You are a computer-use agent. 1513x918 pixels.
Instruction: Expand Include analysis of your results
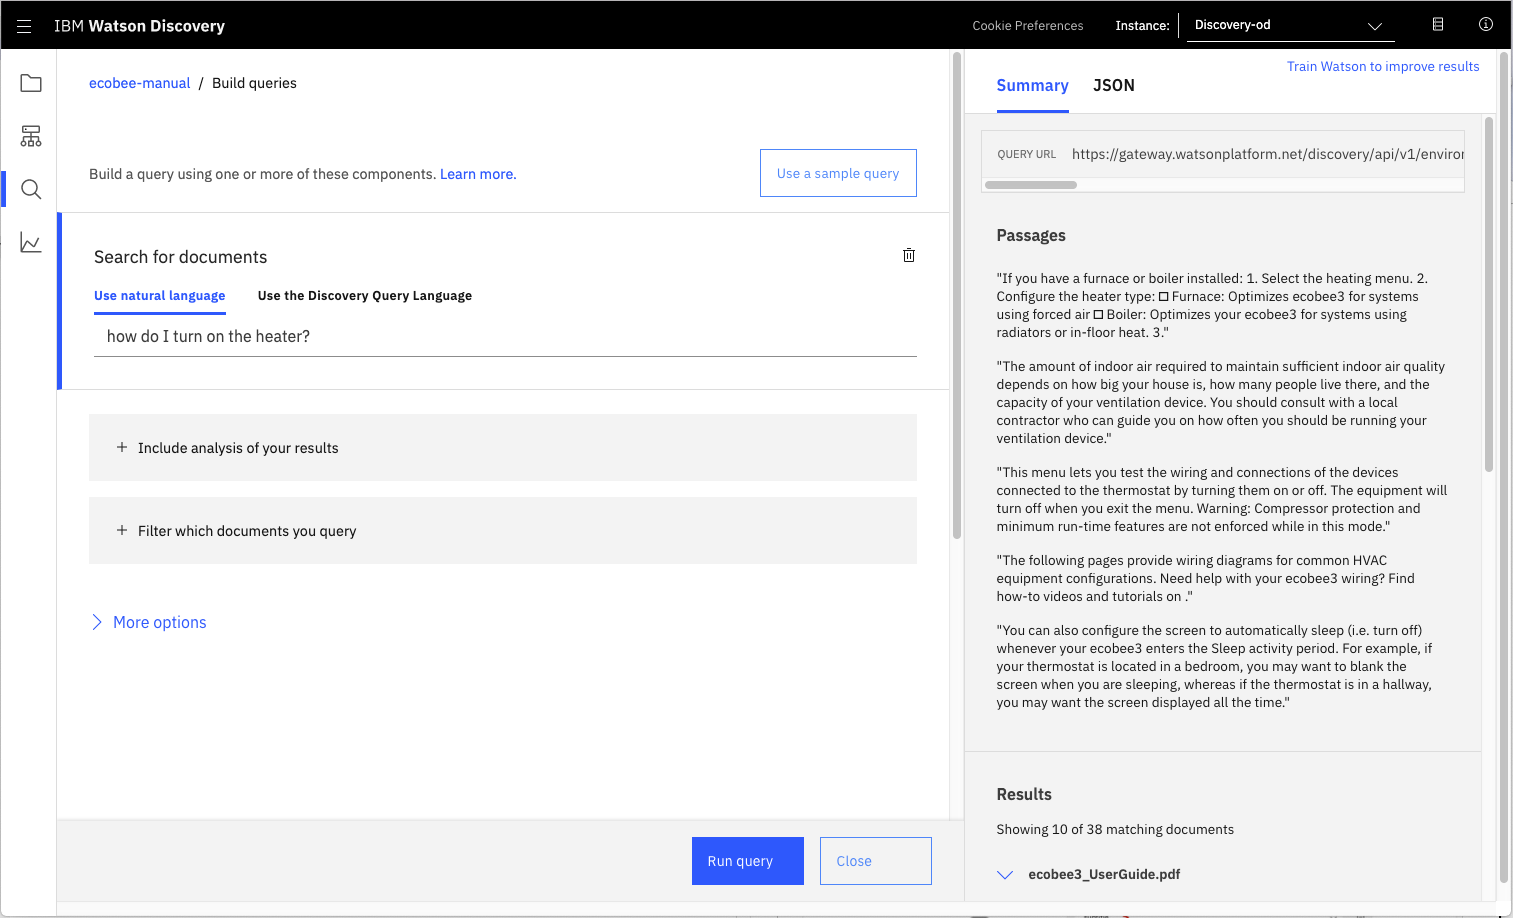pyautogui.click(x=503, y=448)
